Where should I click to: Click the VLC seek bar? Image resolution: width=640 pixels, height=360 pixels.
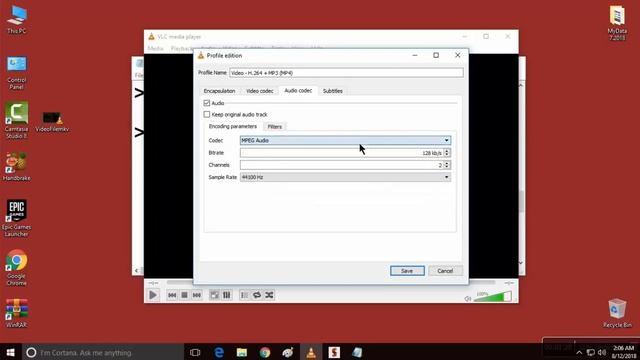pos(331,282)
